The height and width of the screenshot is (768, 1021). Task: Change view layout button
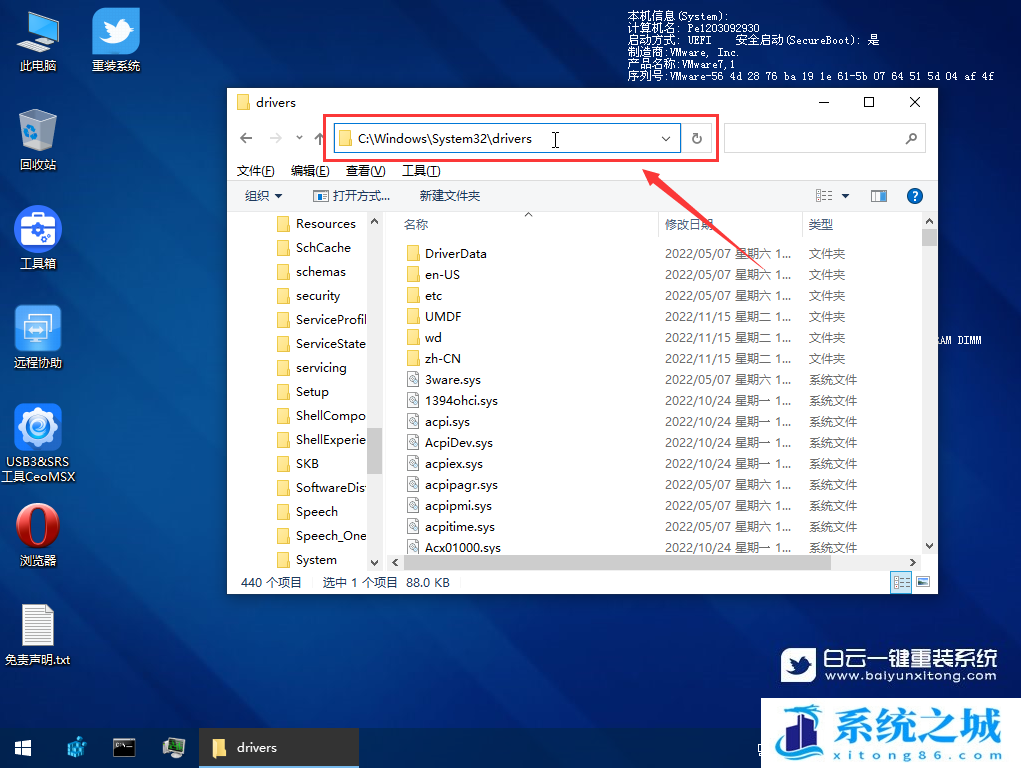pos(824,196)
